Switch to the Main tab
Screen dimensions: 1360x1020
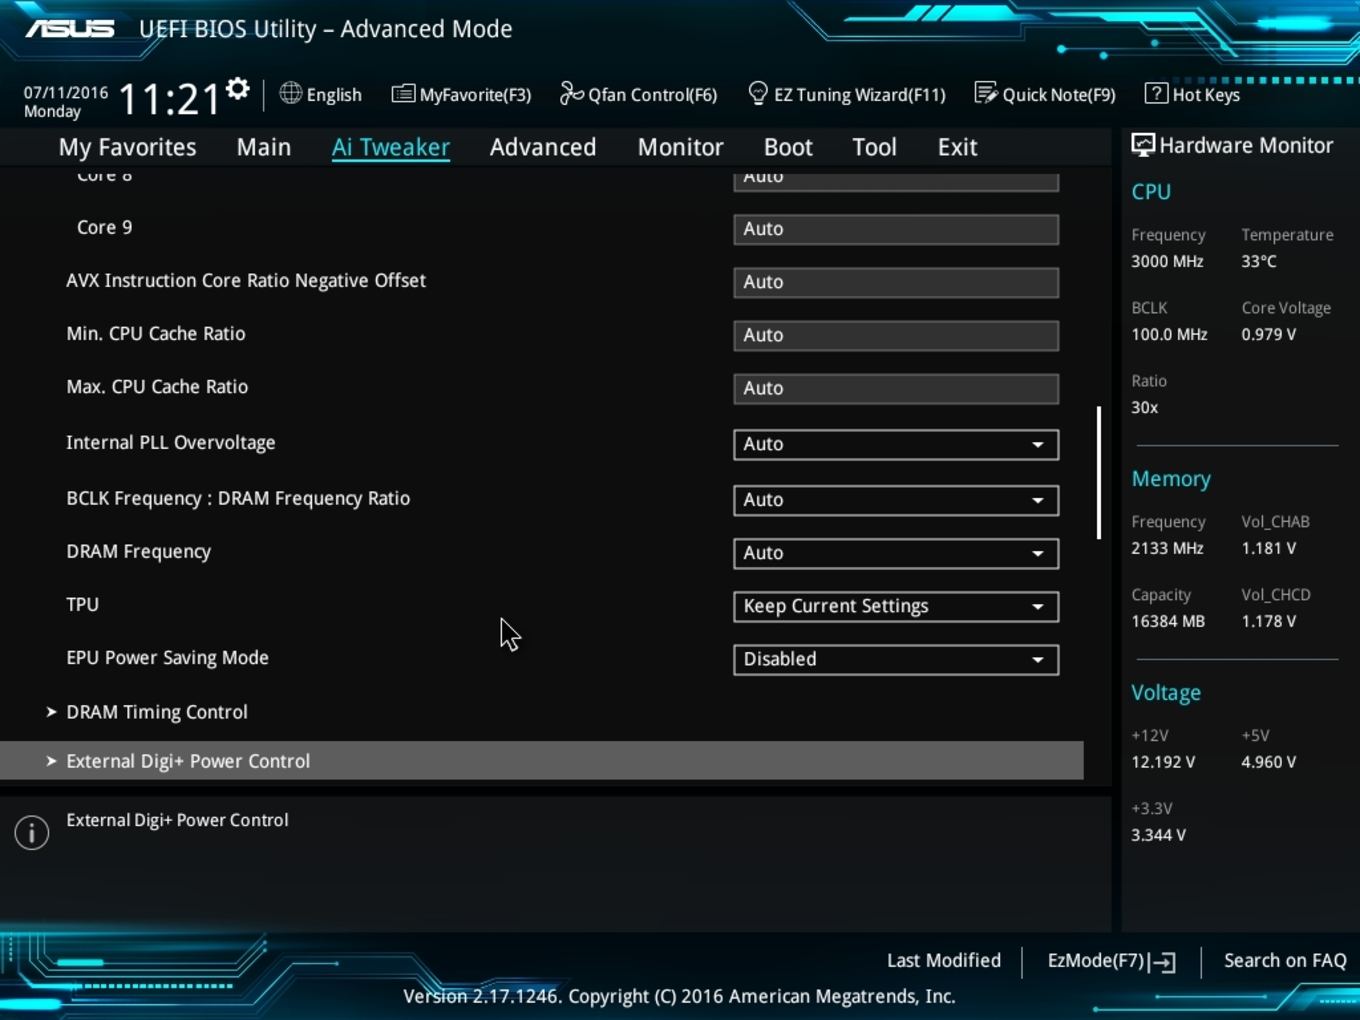point(264,147)
